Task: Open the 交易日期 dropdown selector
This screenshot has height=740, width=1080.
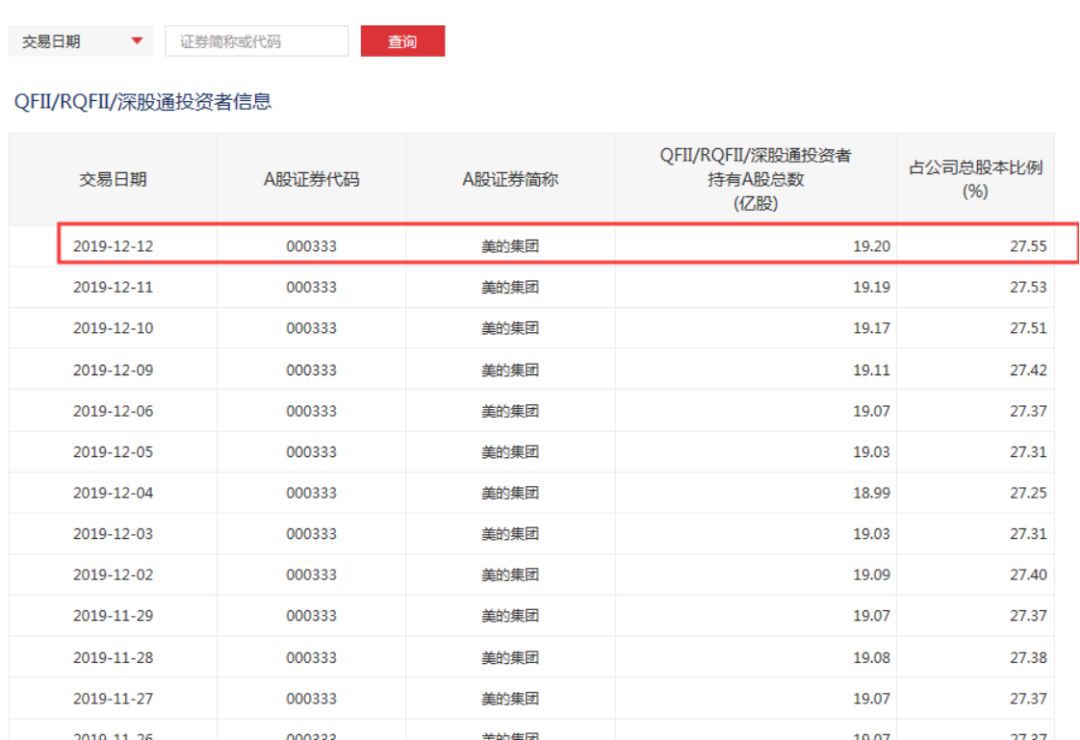Action: coord(80,42)
